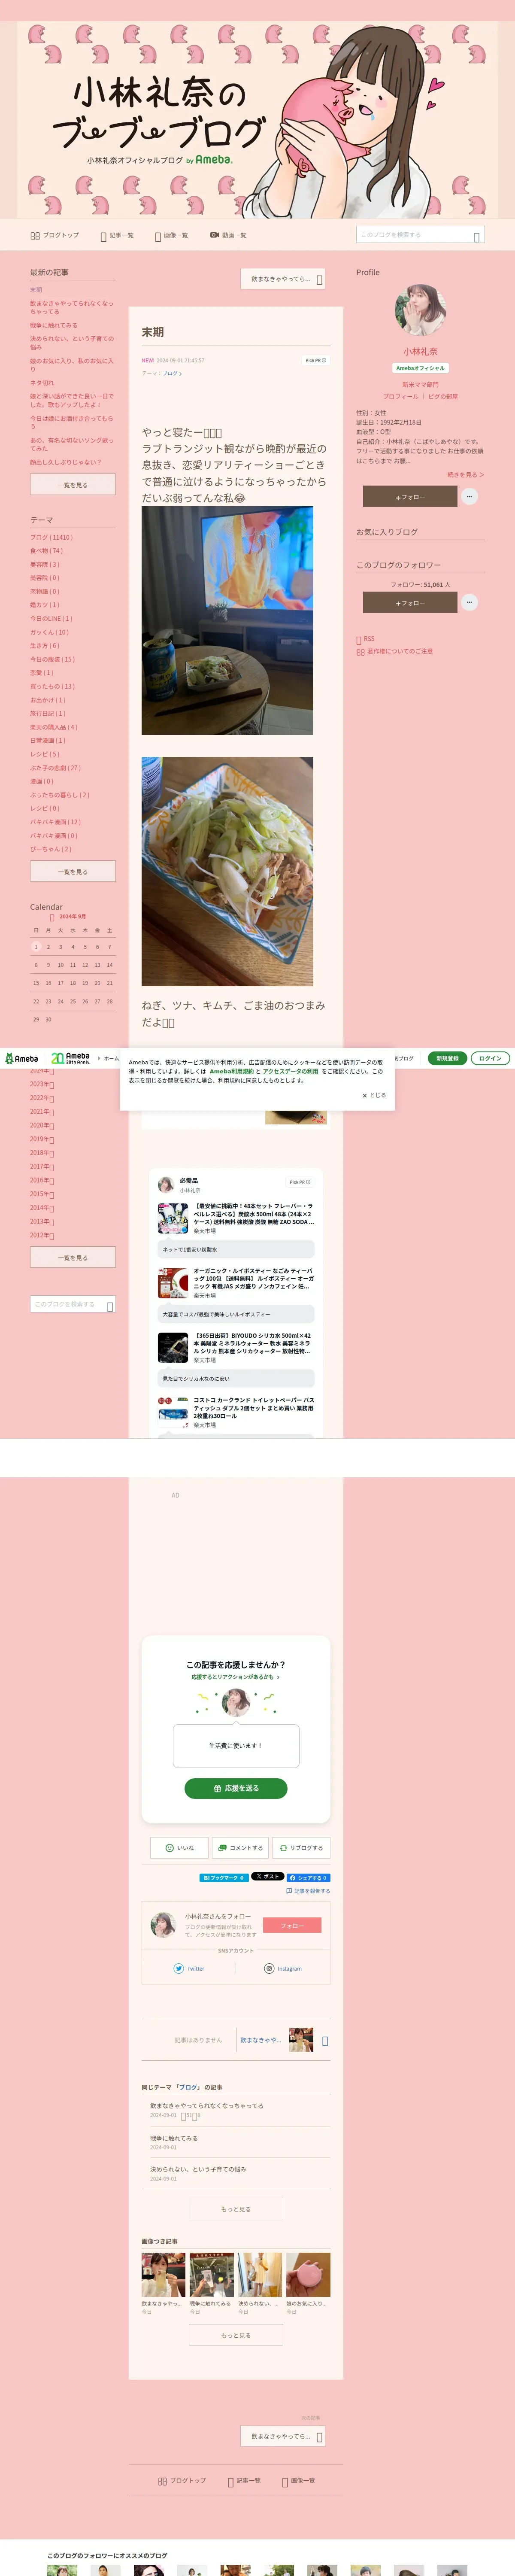515x2576 pixels.
Task: Click the profile avatar of 小林礼奈
Action: pyautogui.click(x=420, y=310)
